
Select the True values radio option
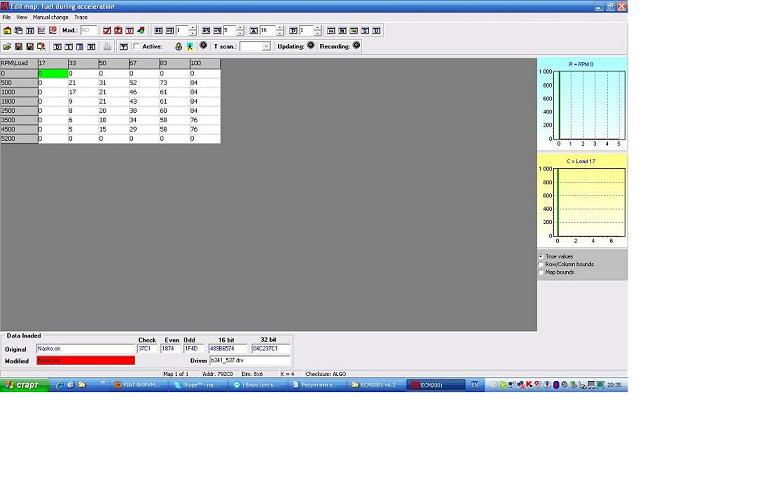pos(541,256)
